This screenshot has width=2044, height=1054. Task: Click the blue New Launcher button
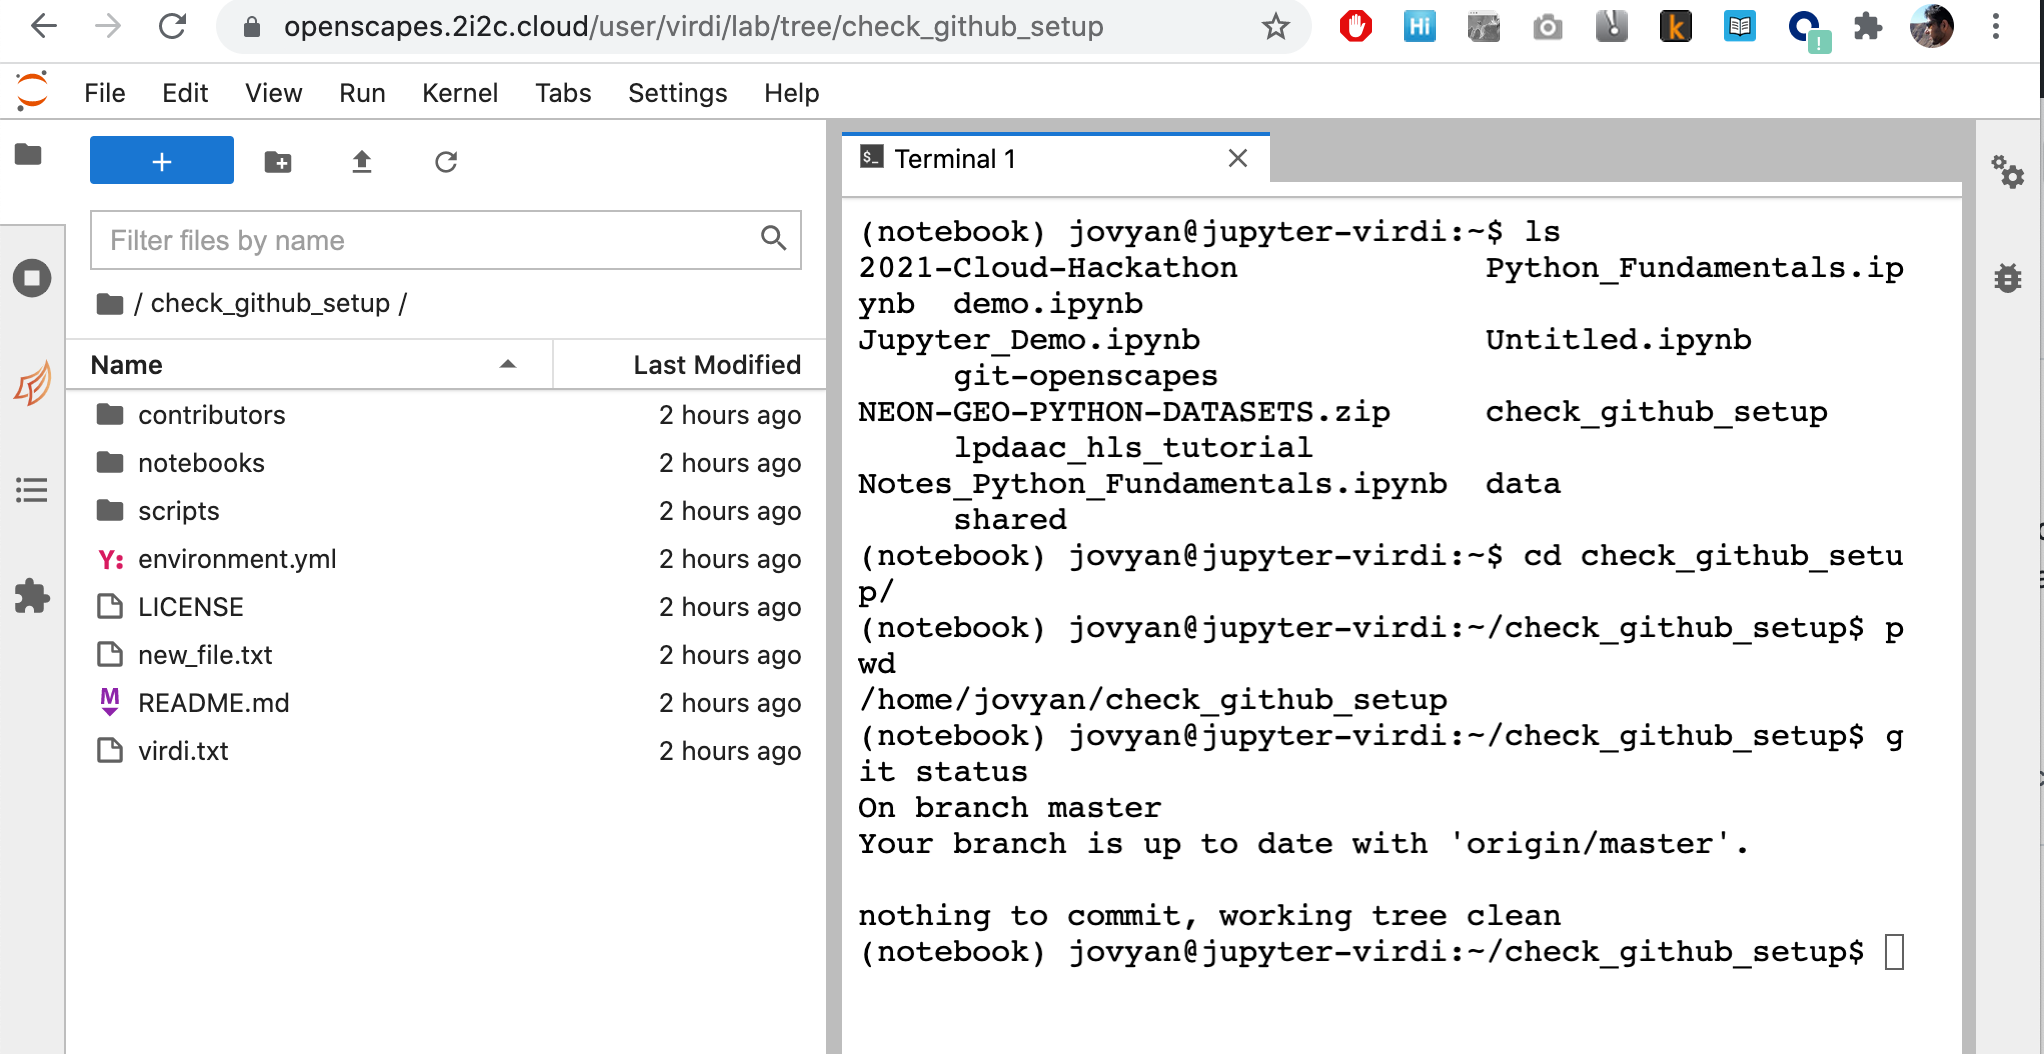pos(161,160)
